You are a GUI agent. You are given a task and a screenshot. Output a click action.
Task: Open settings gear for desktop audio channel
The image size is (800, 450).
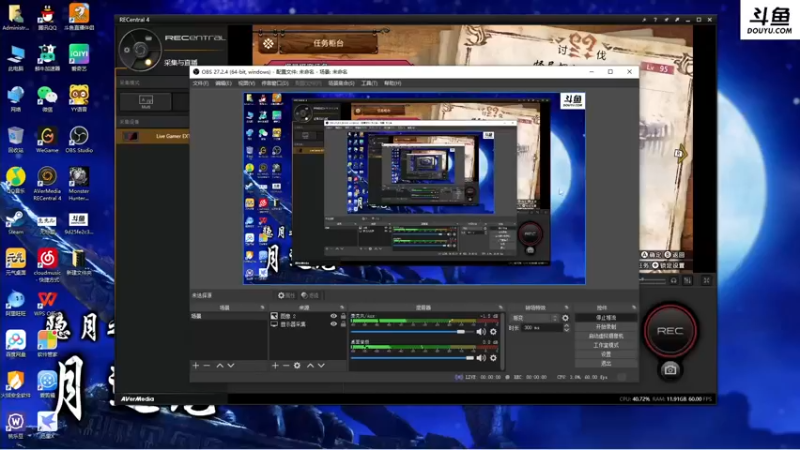[x=493, y=358]
